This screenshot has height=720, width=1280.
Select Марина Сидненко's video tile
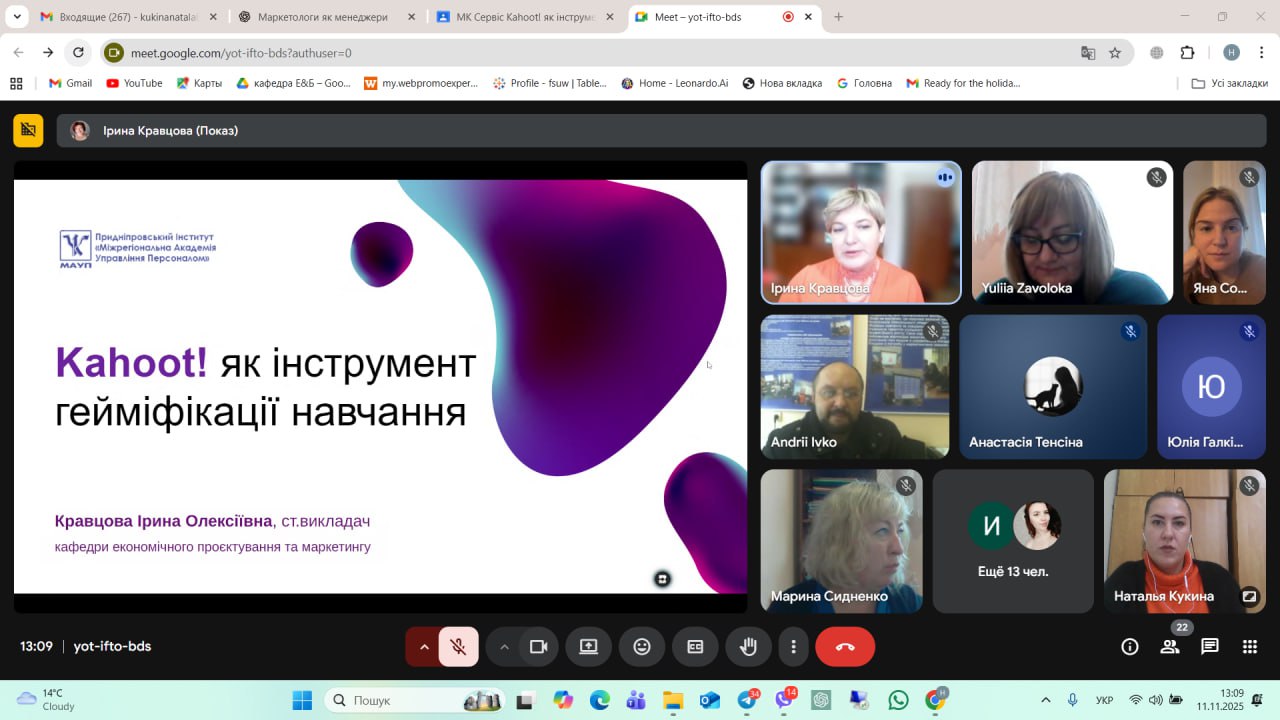click(842, 541)
